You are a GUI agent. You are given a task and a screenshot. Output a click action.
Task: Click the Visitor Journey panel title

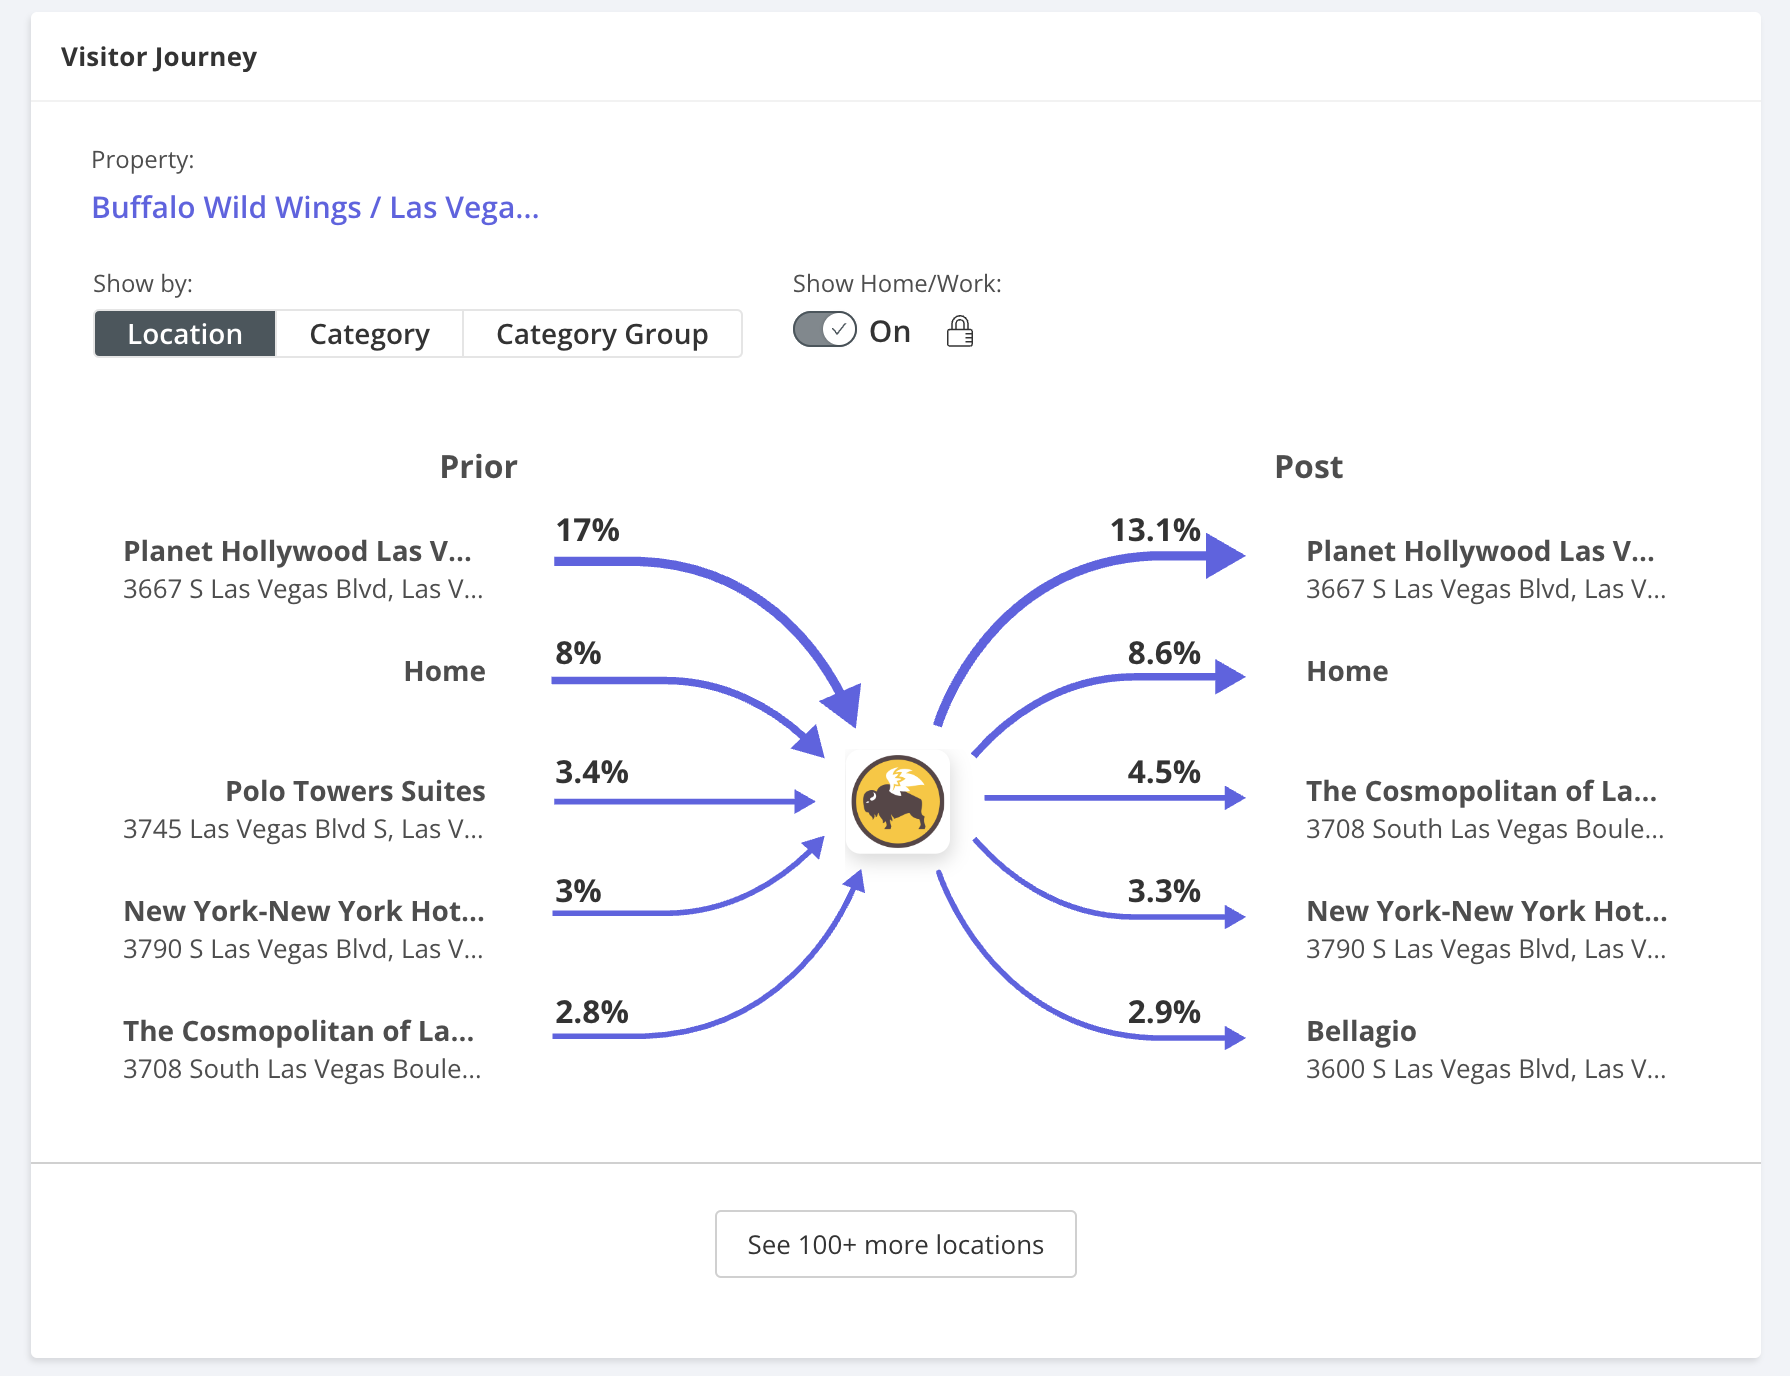point(159,57)
